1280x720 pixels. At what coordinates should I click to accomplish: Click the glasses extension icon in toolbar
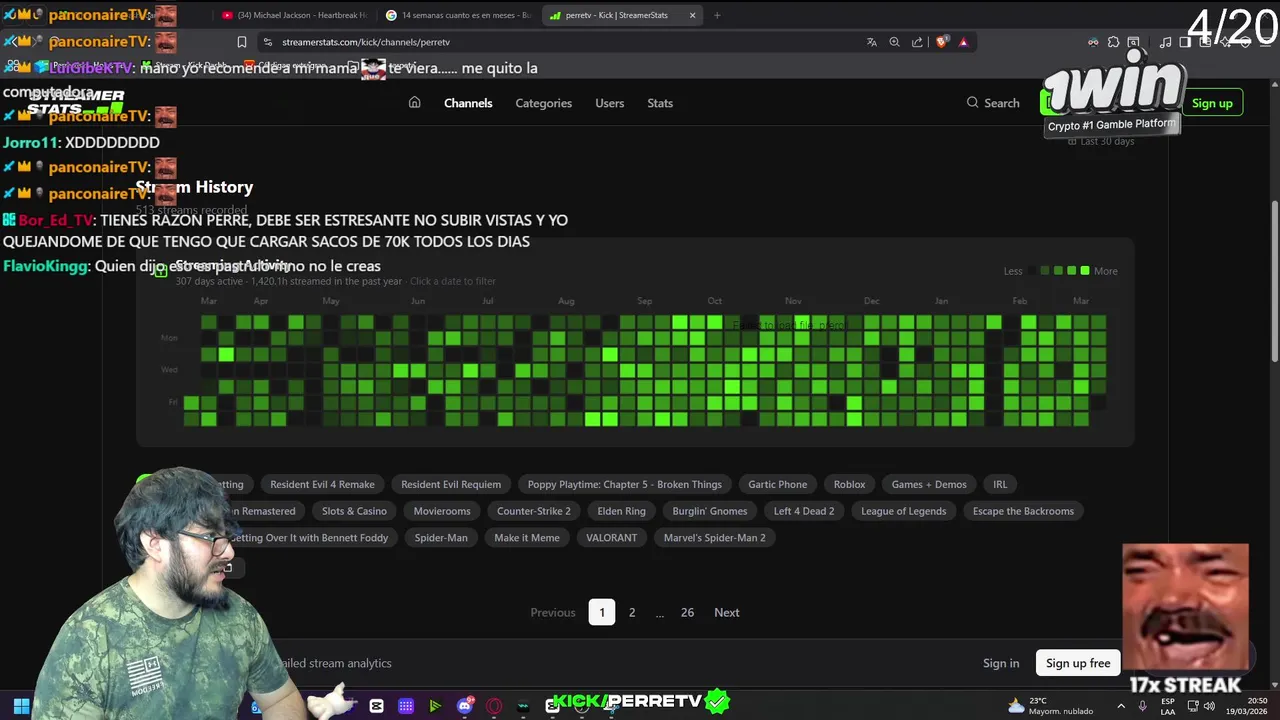[x=1093, y=42]
